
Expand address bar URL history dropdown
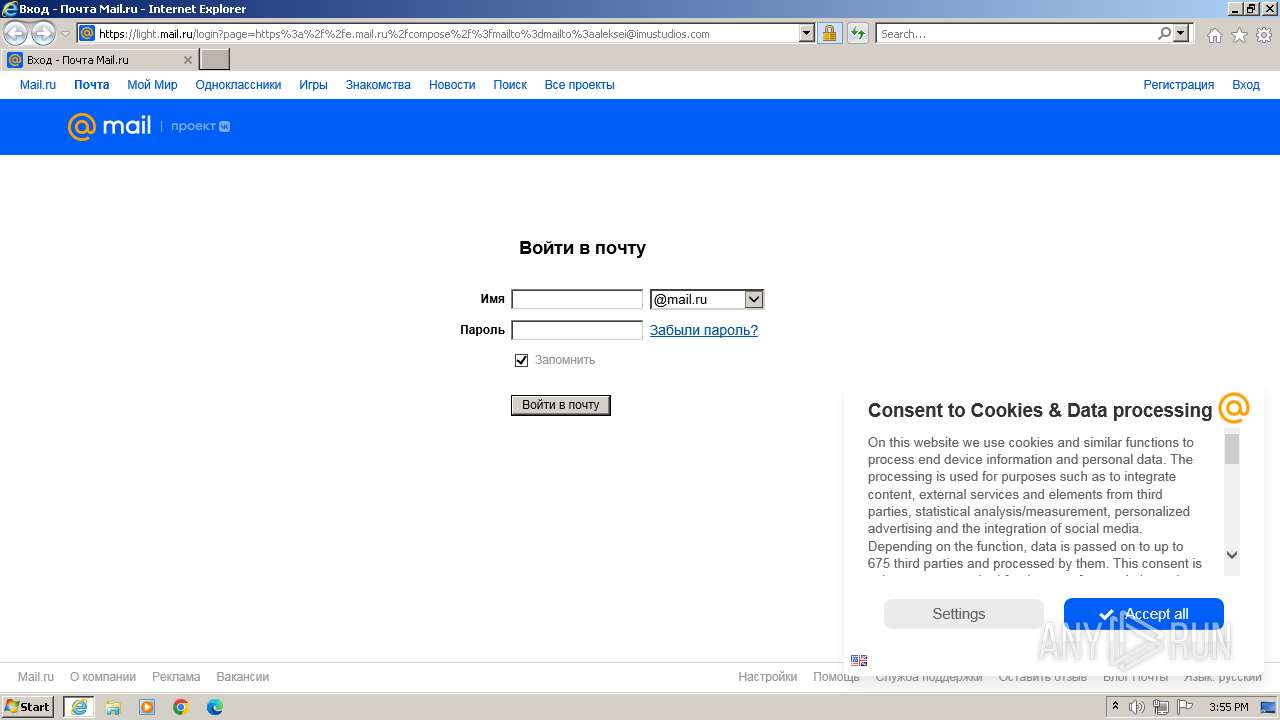pos(807,33)
